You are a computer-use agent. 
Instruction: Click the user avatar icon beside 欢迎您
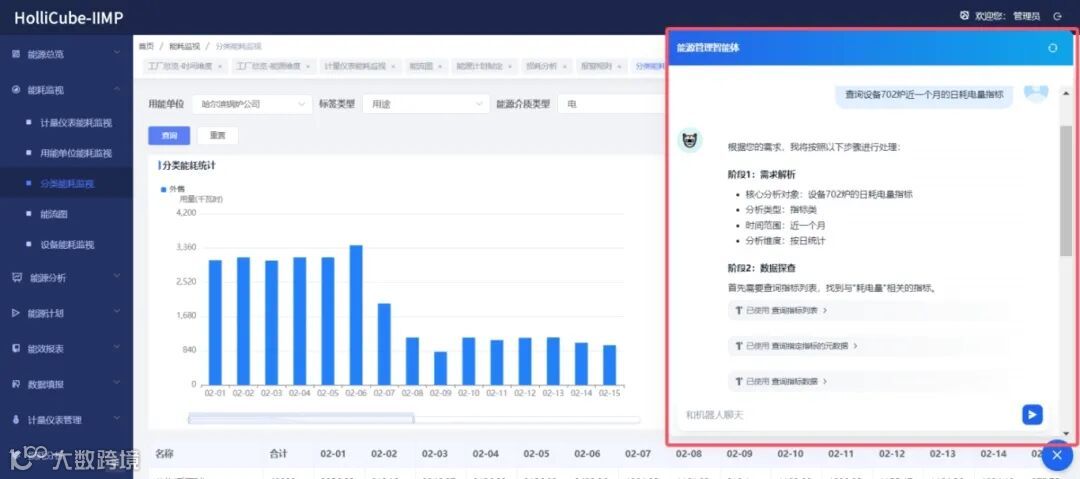(964, 15)
